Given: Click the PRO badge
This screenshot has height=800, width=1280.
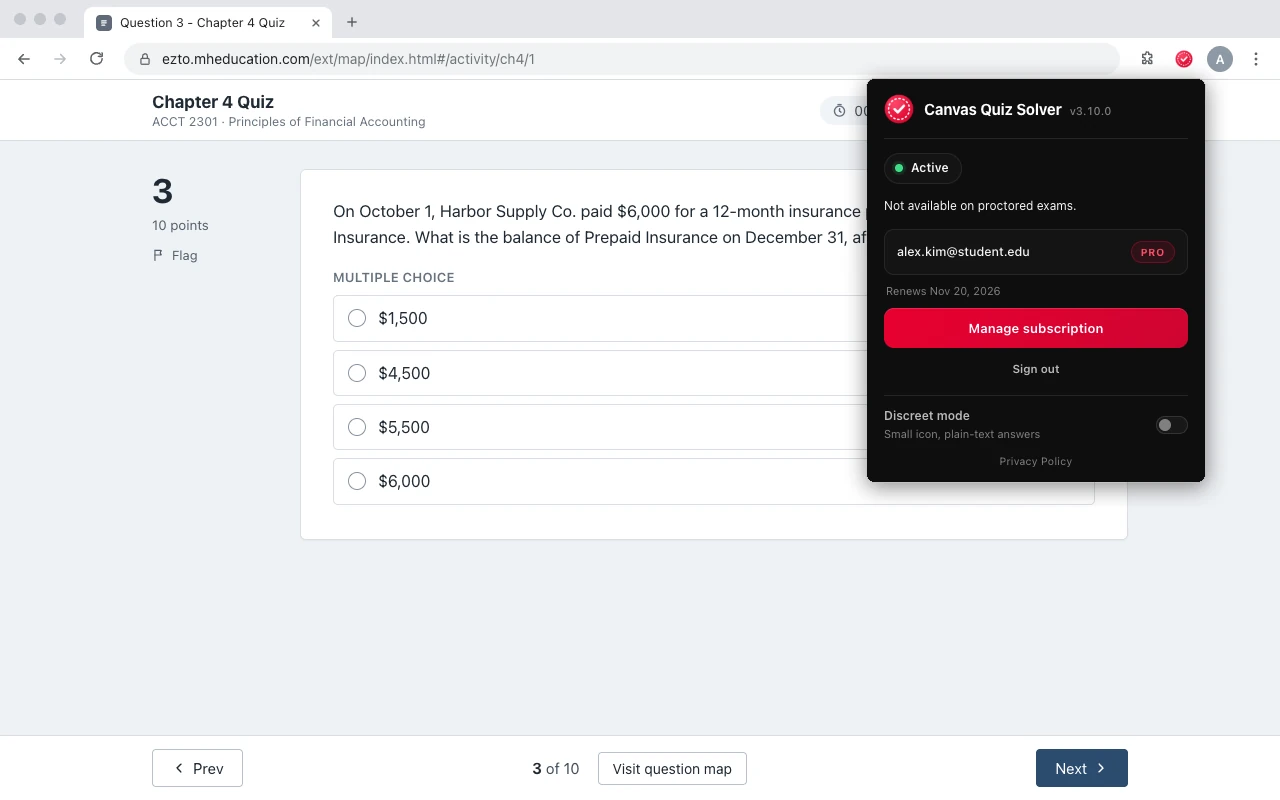Looking at the screenshot, I should point(1152,252).
